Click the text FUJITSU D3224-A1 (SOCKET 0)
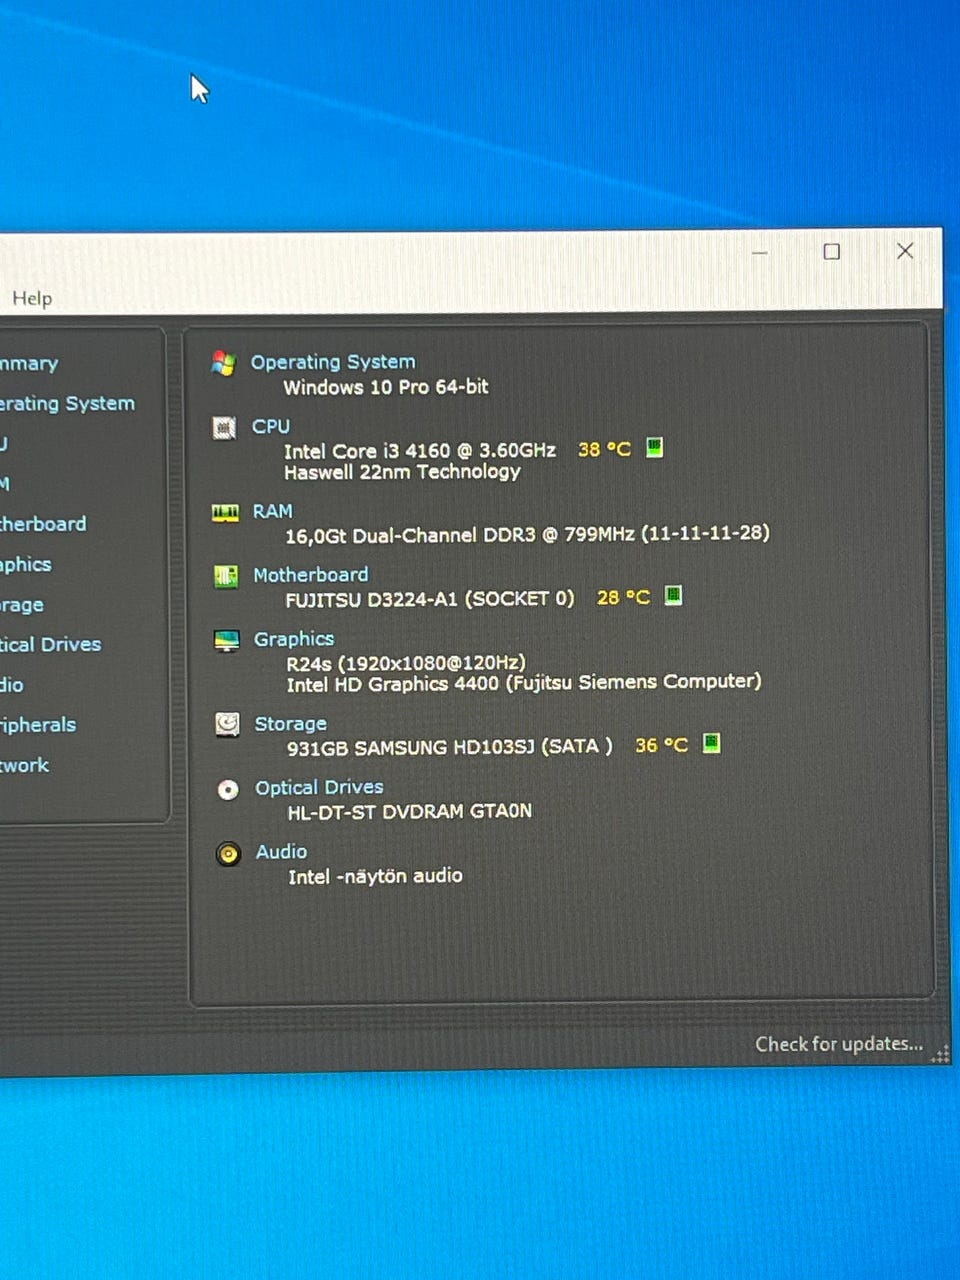Screen dimensions: 960x1280 430,599
